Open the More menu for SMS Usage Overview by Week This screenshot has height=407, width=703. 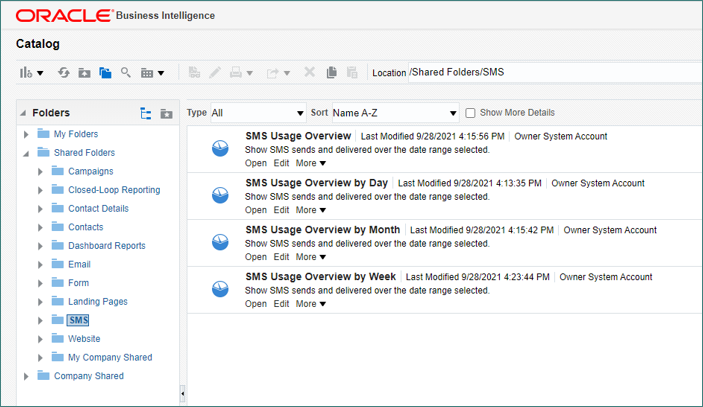click(x=311, y=304)
